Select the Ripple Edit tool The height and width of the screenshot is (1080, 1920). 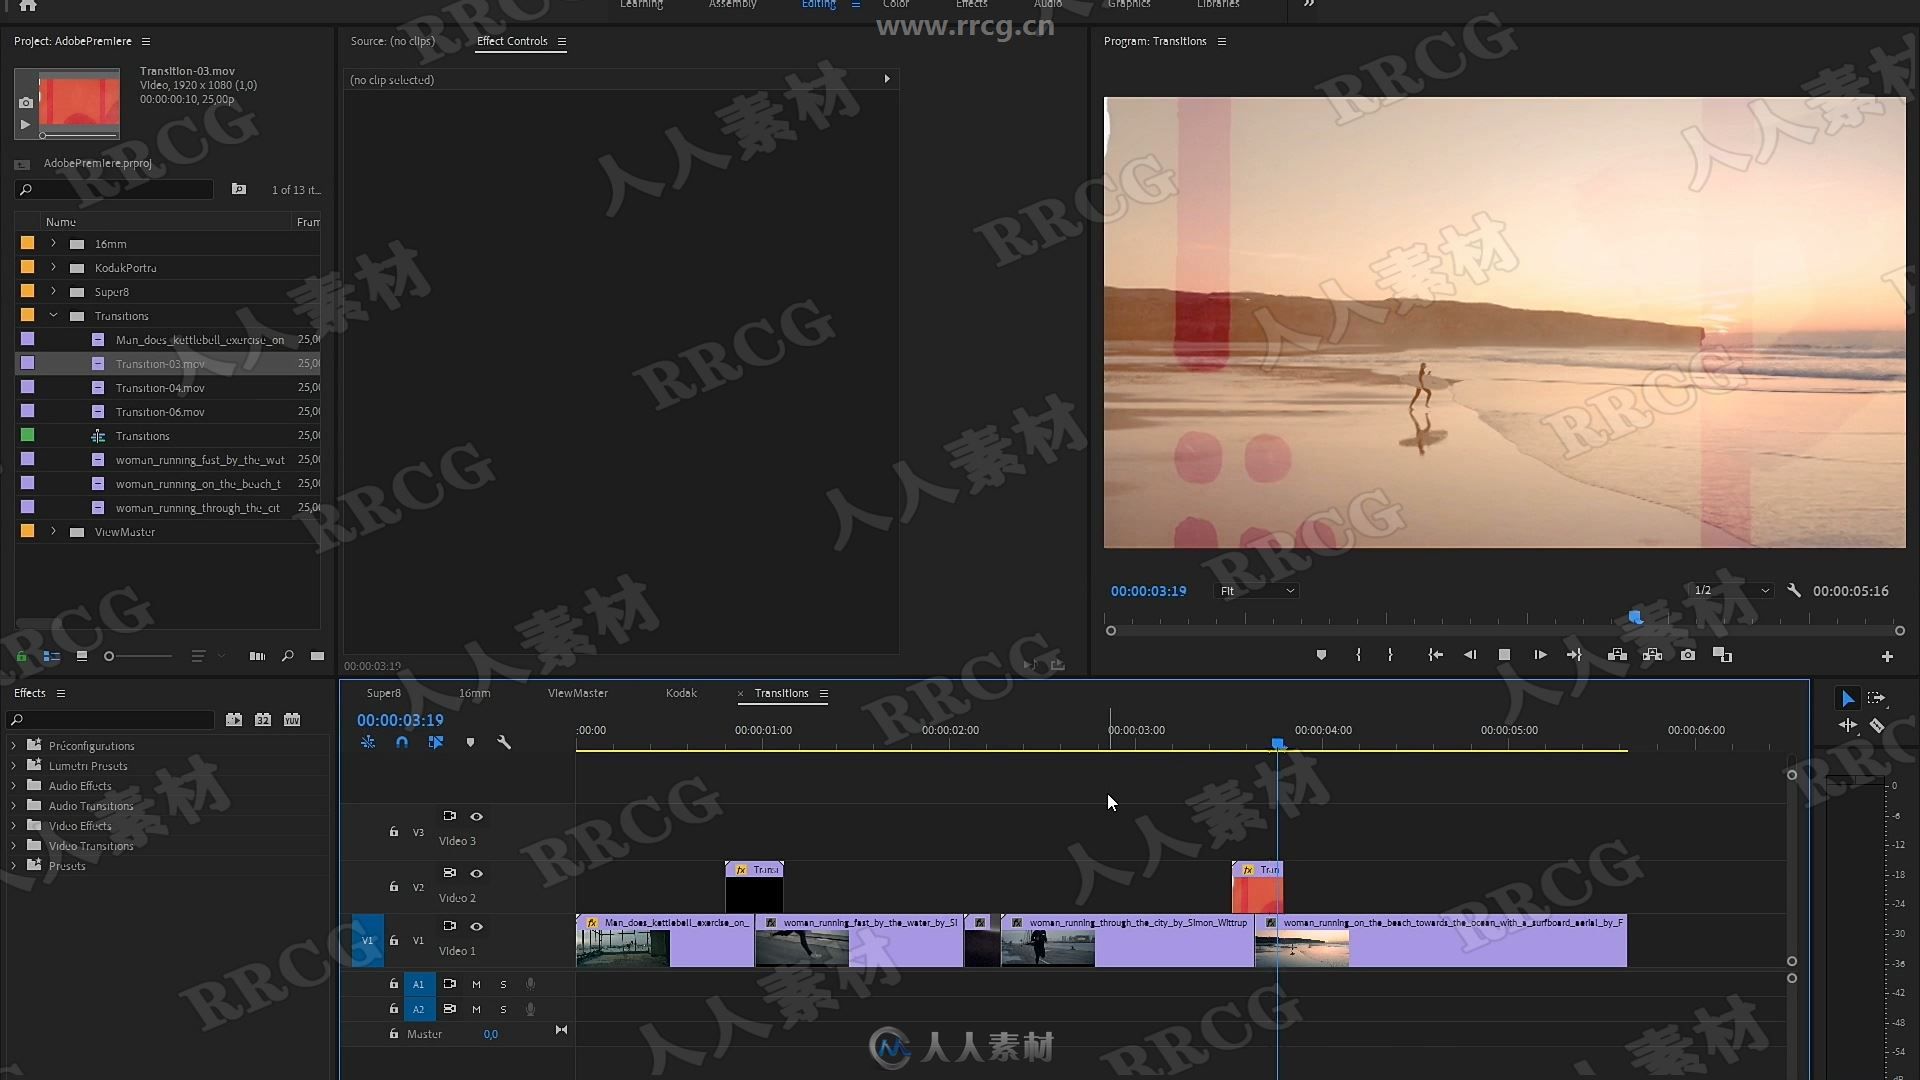click(x=1847, y=726)
